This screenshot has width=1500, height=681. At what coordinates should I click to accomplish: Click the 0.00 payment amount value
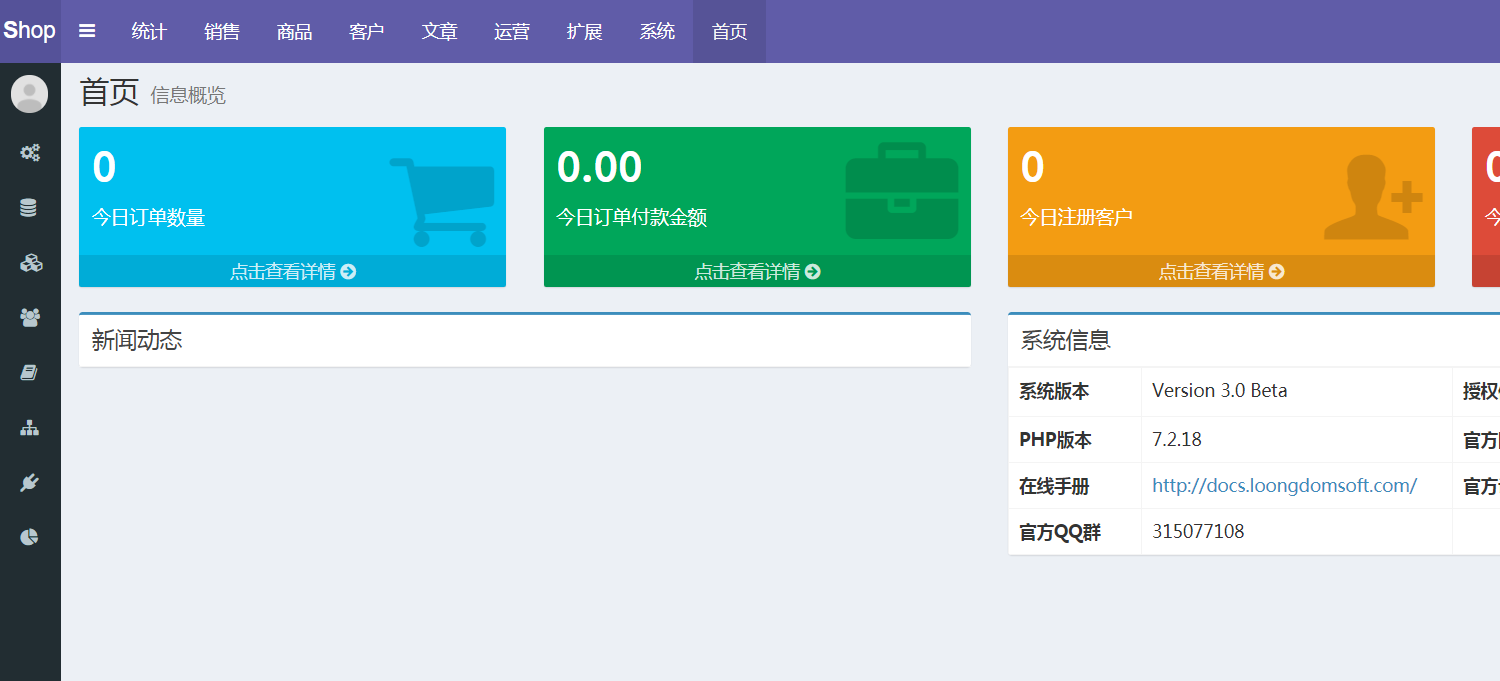(x=599, y=167)
